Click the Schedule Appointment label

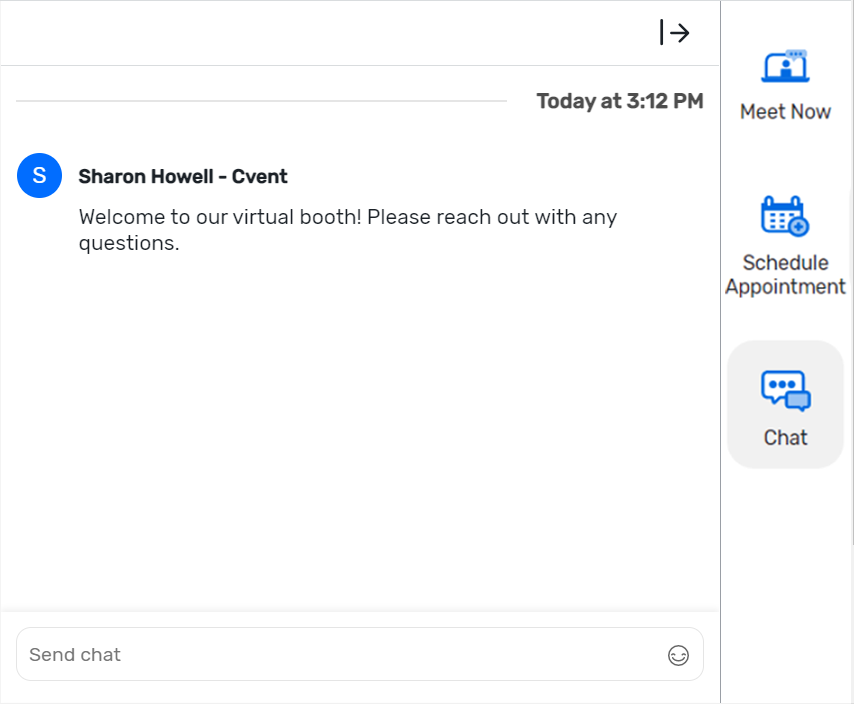[x=785, y=274]
